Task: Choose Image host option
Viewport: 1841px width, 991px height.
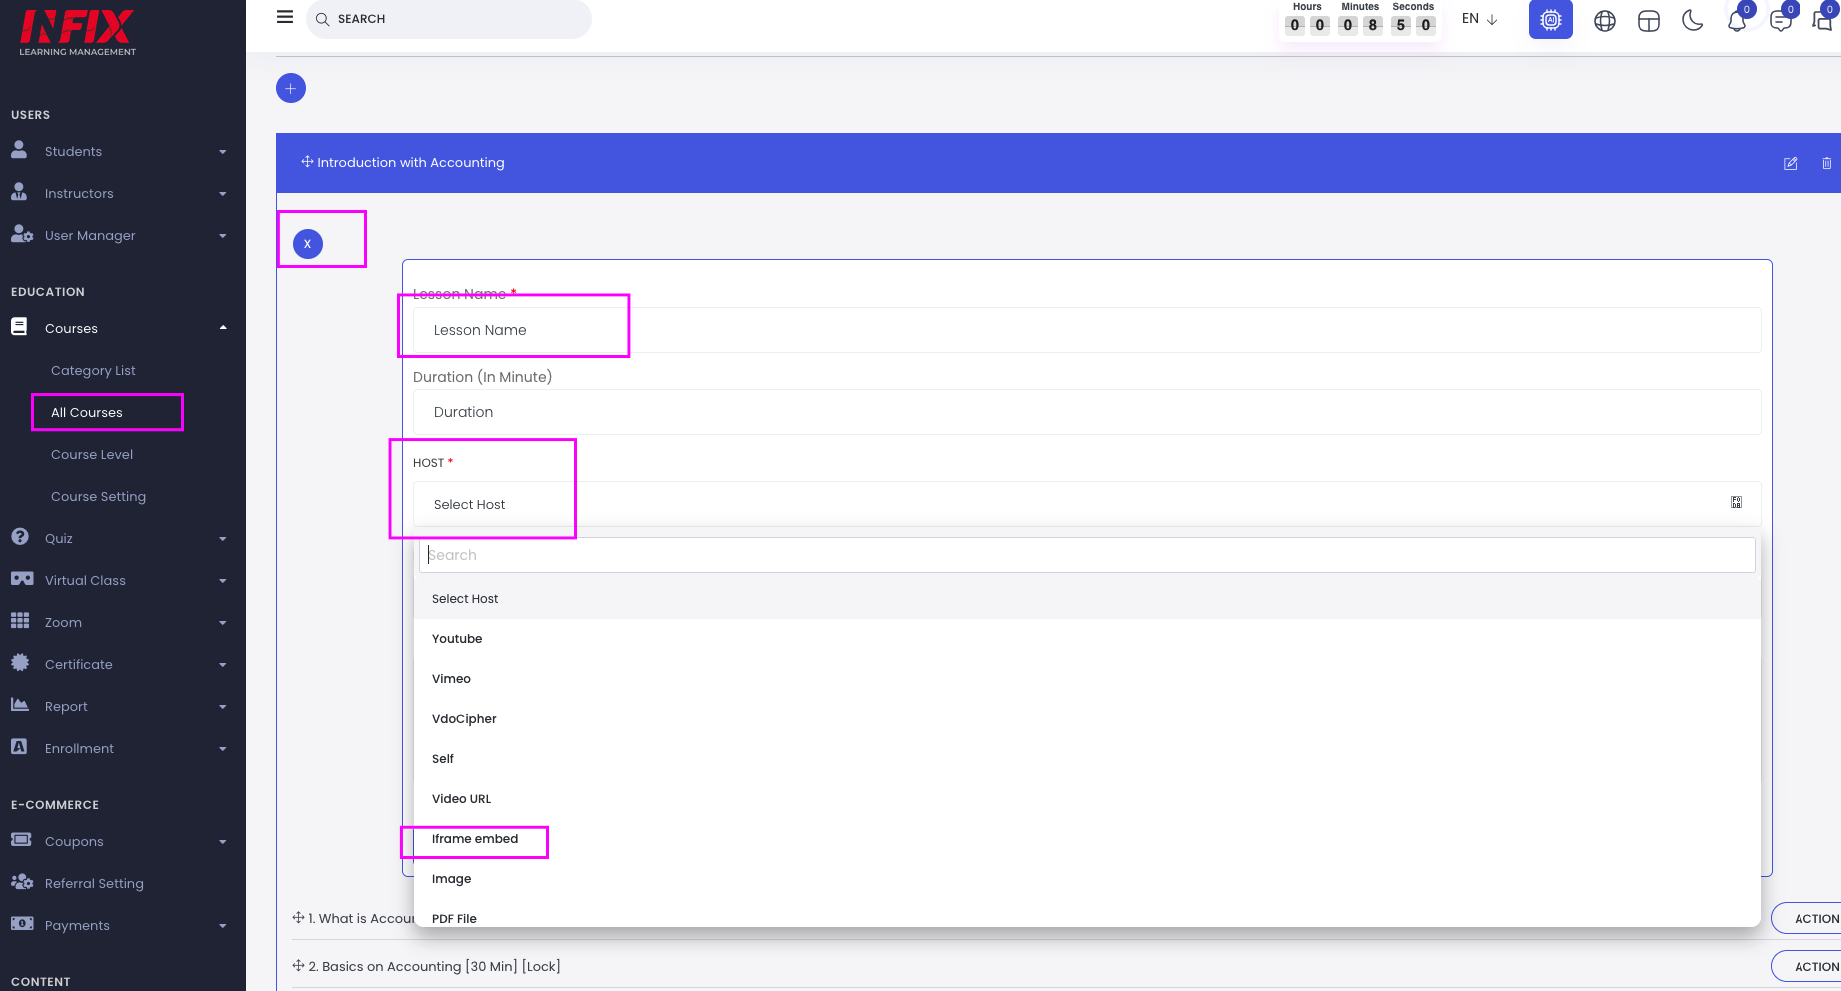Action: coord(1087,879)
